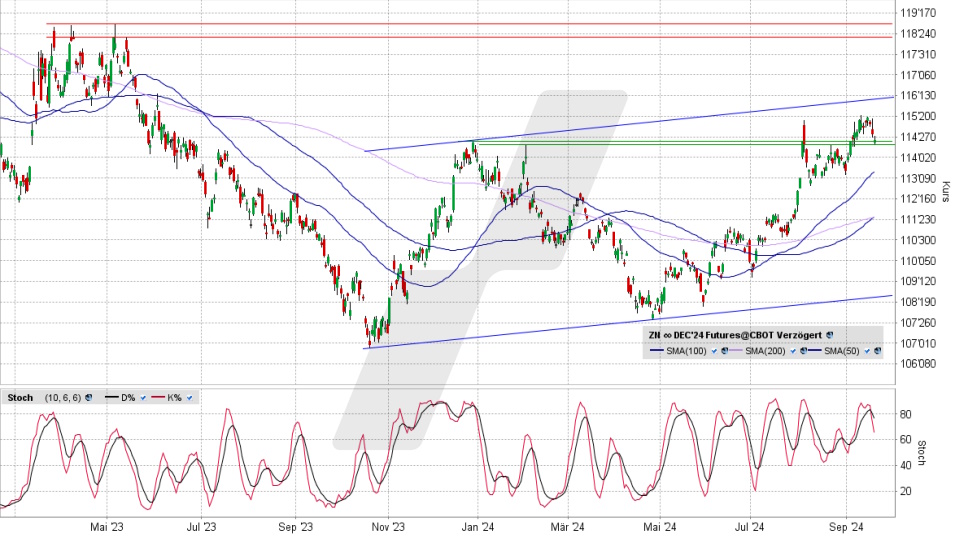The image size is (960, 540).
Task: Uncheck the D% line checkbox
Action: click(x=143, y=398)
